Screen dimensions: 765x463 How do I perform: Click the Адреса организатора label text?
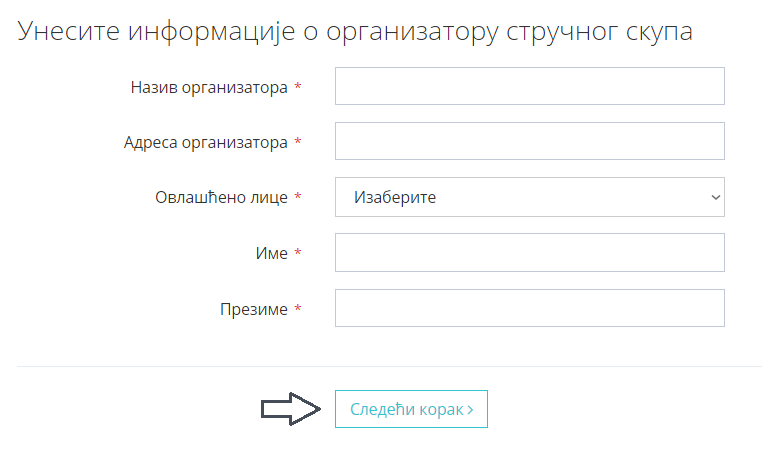coord(205,142)
